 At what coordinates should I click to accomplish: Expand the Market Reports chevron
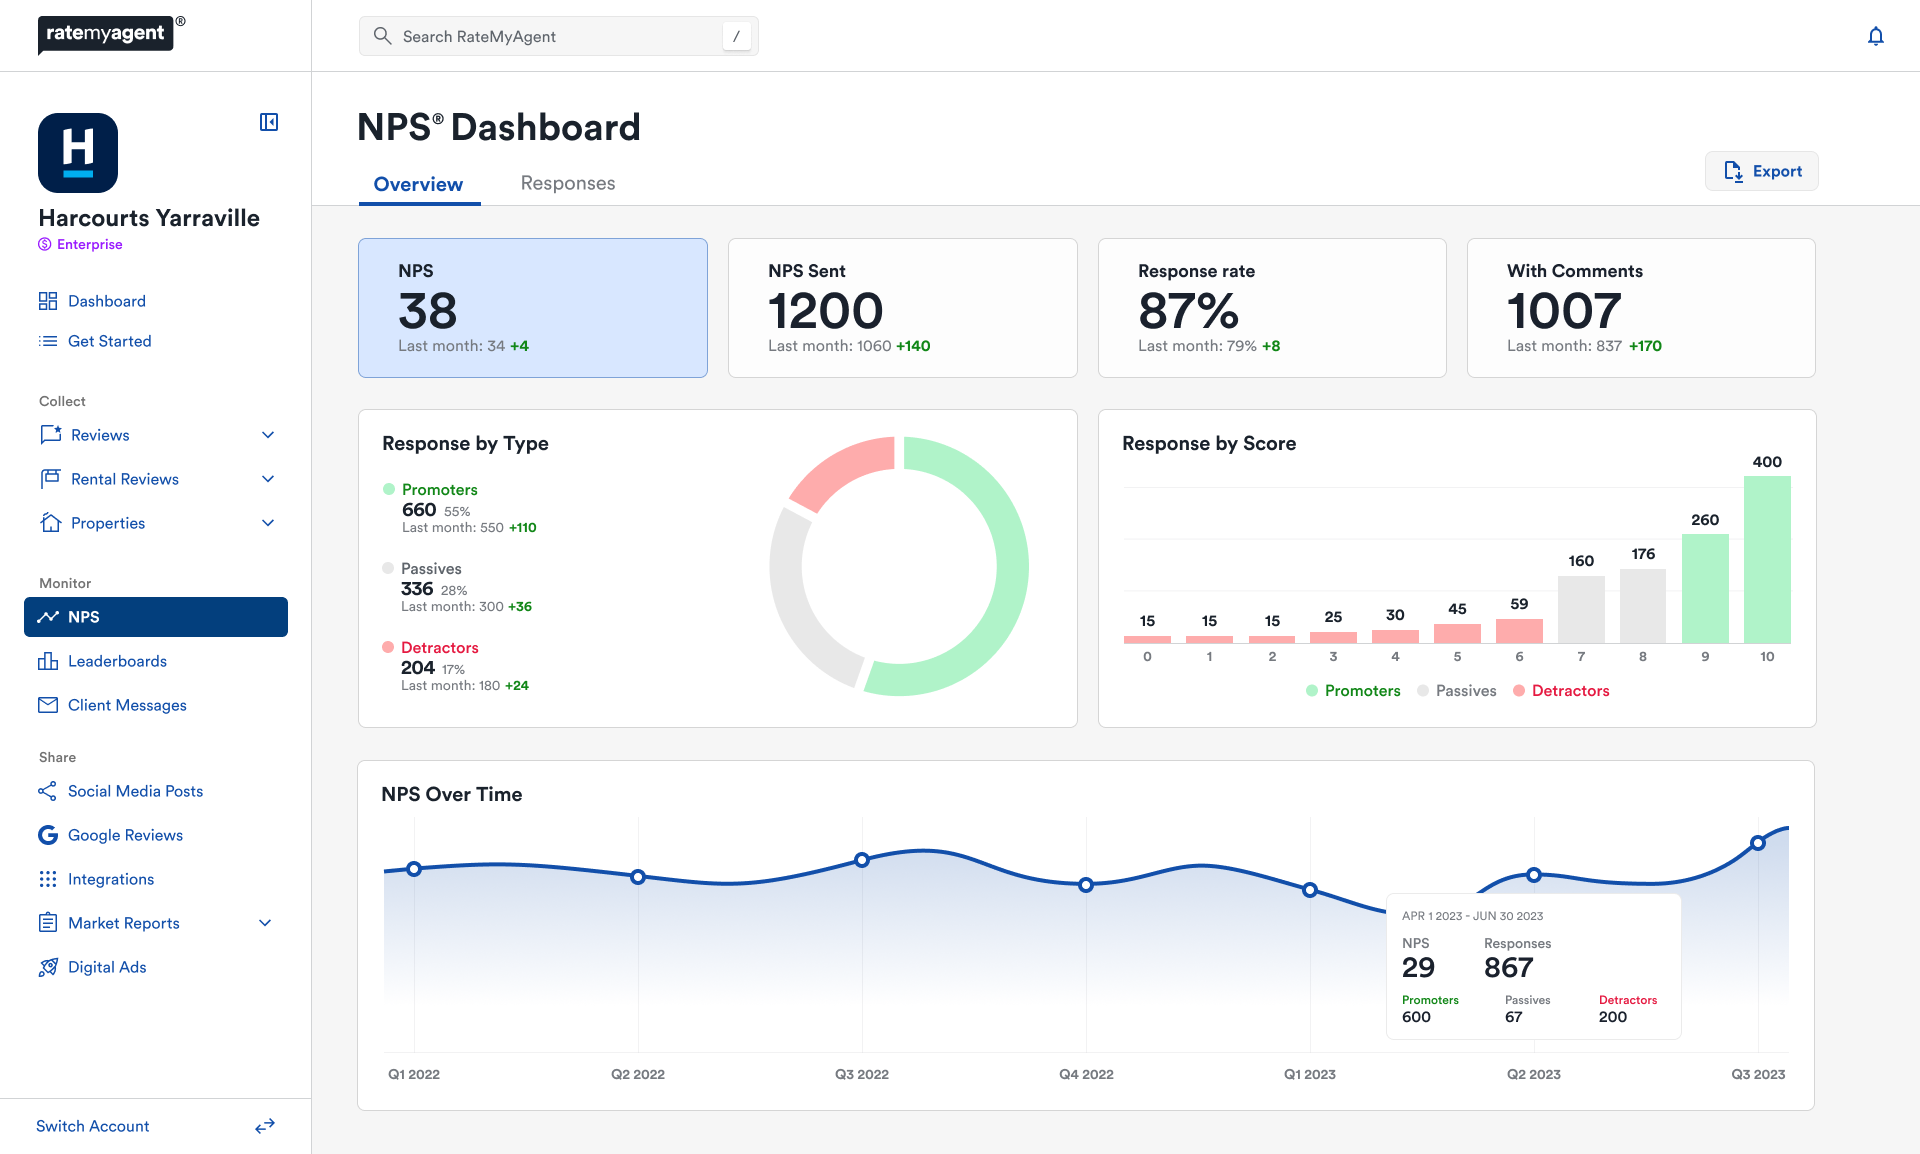pyautogui.click(x=265, y=923)
